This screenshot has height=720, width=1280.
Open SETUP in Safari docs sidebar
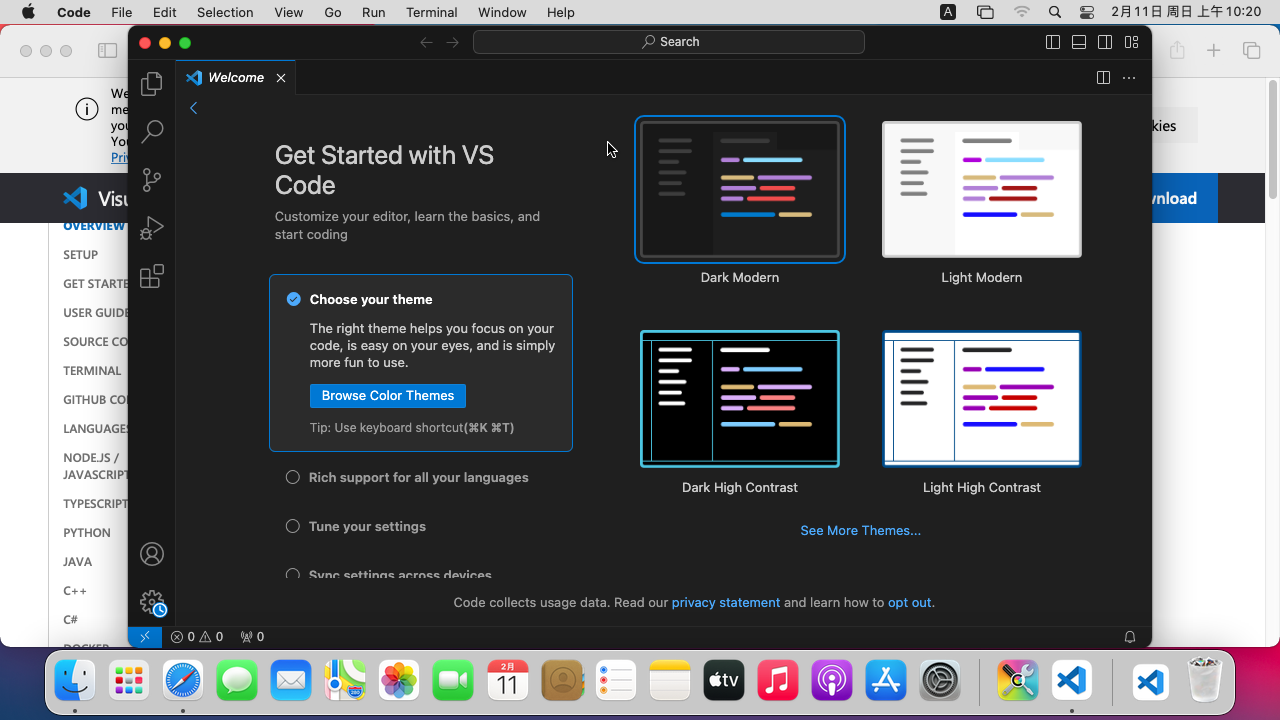pos(81,255)
